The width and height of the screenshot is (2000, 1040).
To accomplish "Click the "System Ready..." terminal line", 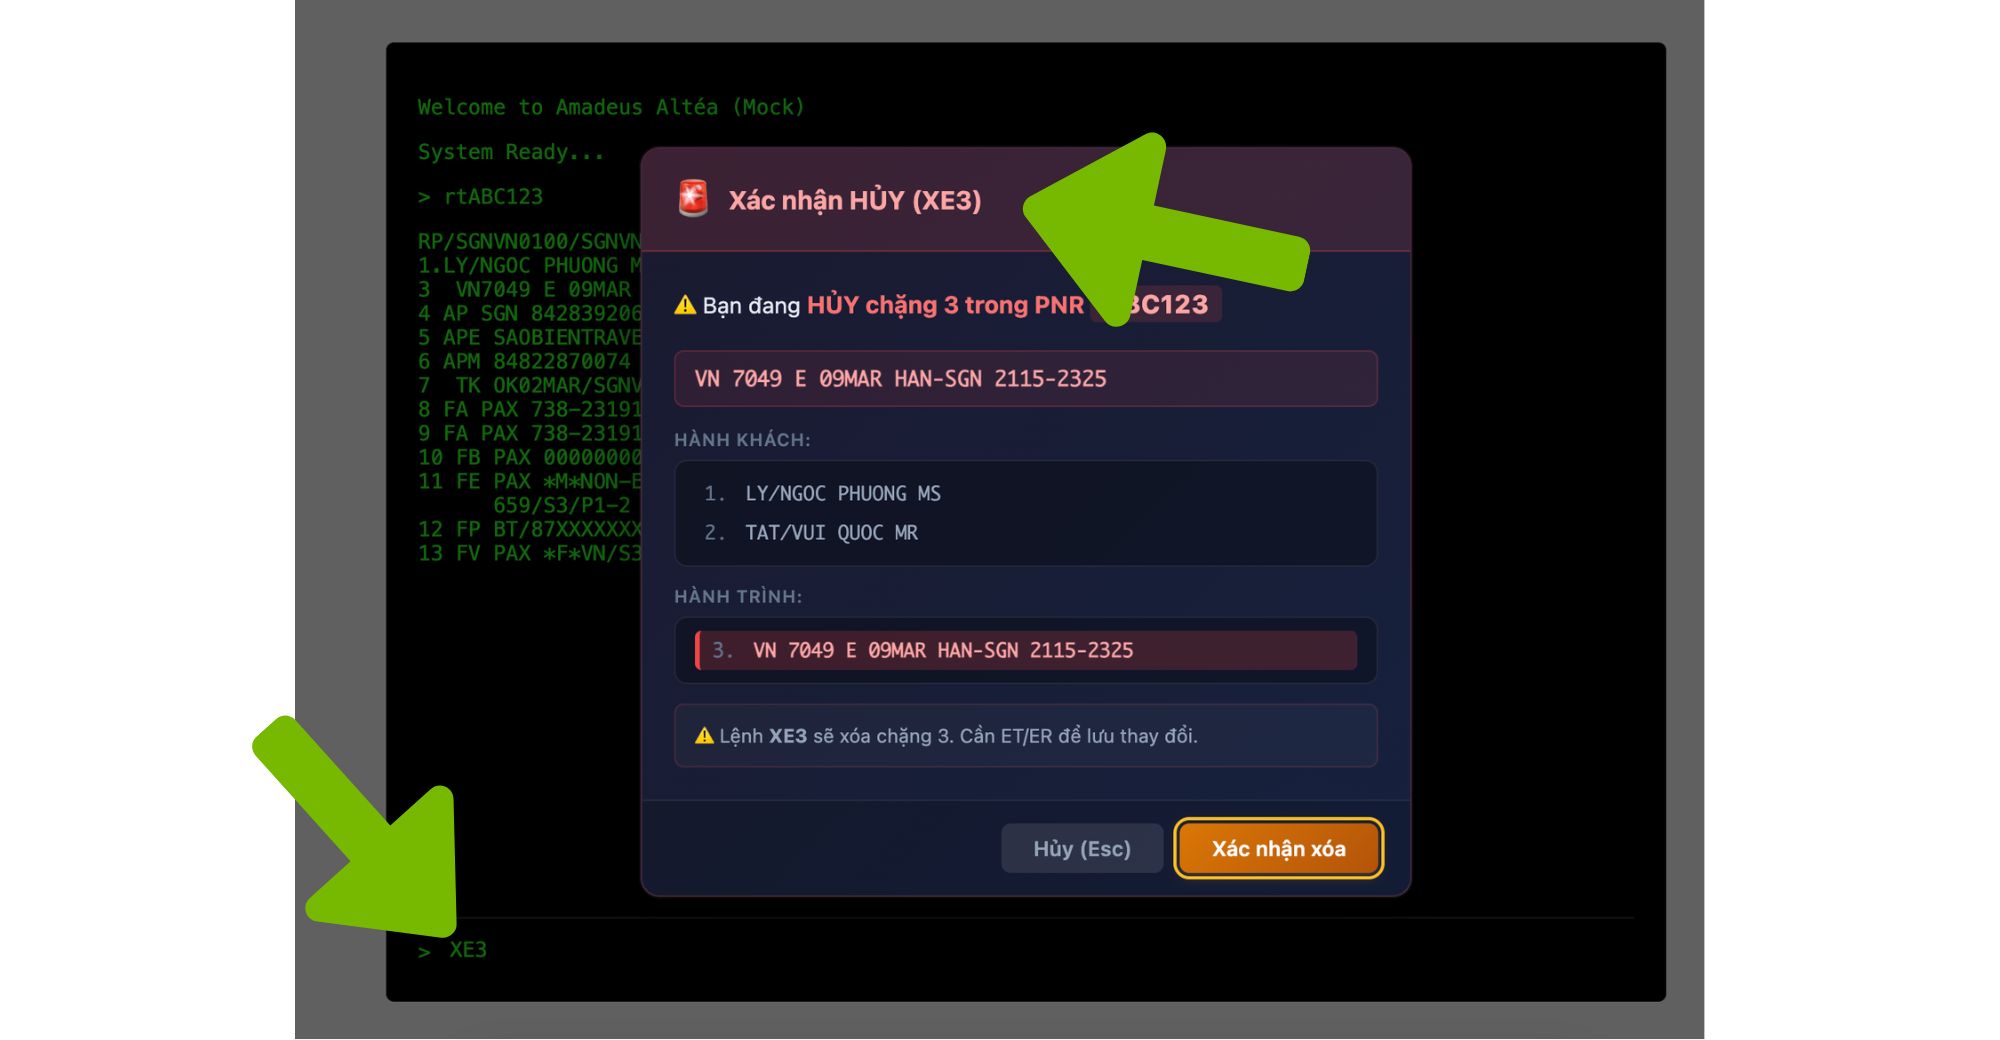I will [x=511, y=152].
